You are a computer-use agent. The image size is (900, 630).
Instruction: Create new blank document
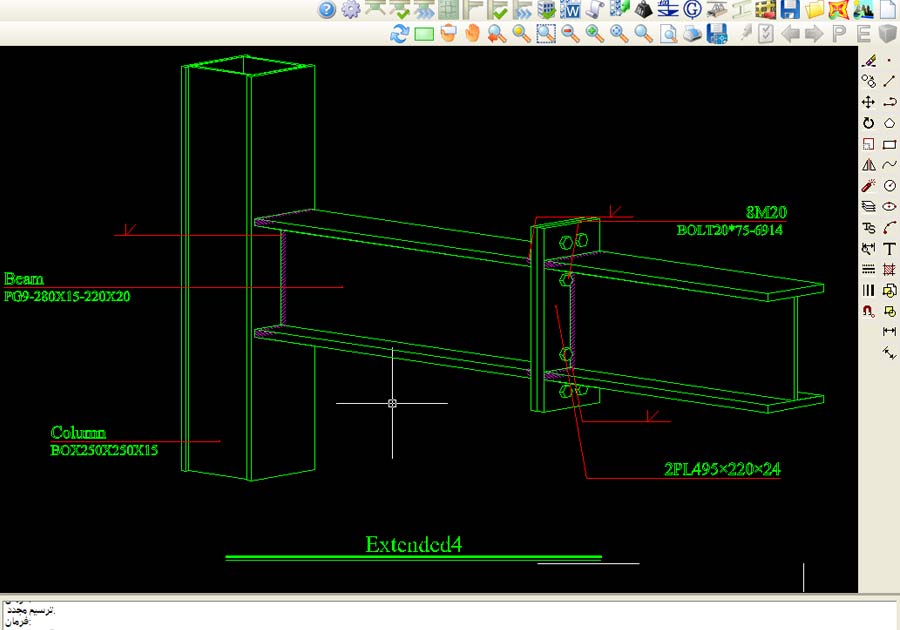(x=887, y=10)
